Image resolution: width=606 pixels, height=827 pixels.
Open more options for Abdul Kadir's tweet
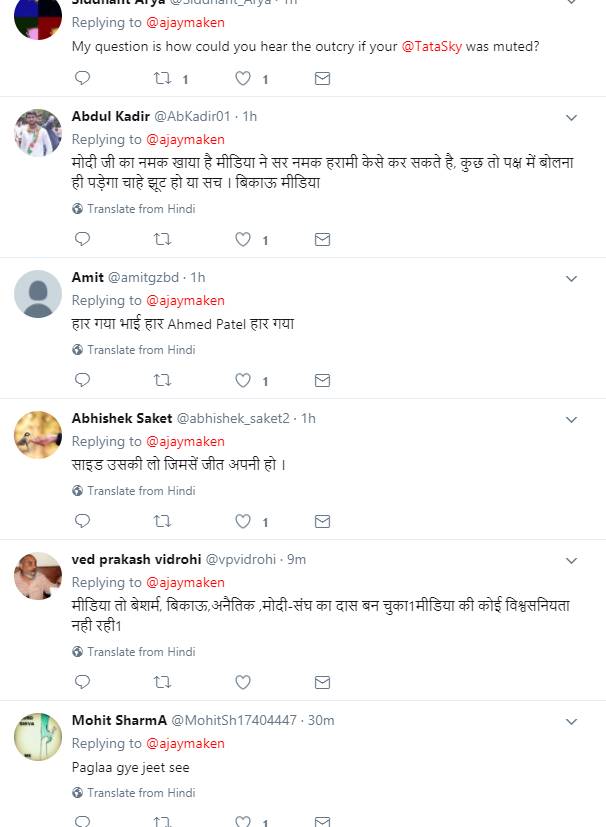571,117
